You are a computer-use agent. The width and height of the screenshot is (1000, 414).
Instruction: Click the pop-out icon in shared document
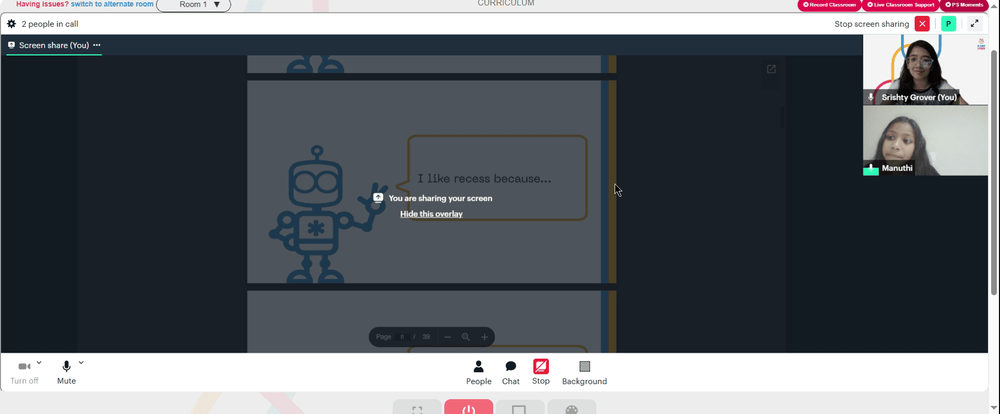tap(771, 69)
